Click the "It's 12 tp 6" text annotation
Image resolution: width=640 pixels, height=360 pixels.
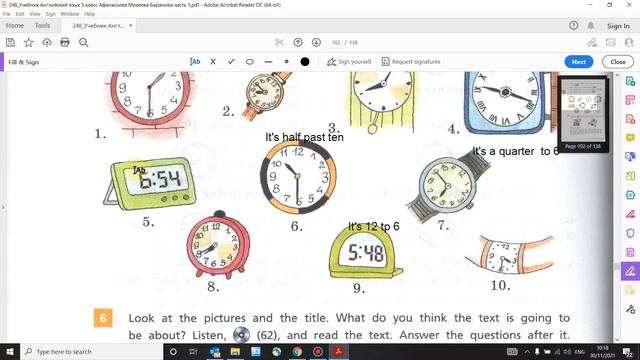373,227
